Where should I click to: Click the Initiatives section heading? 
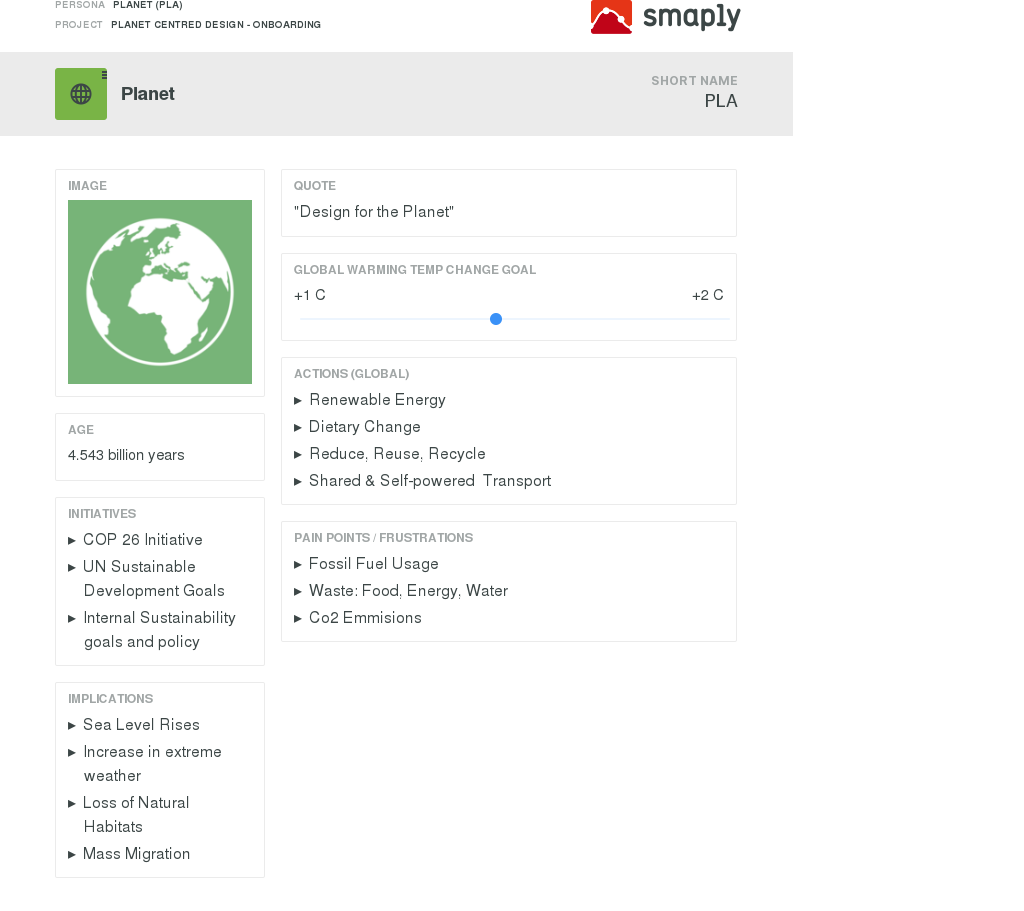pyautogui.click(x=102, y=514)
